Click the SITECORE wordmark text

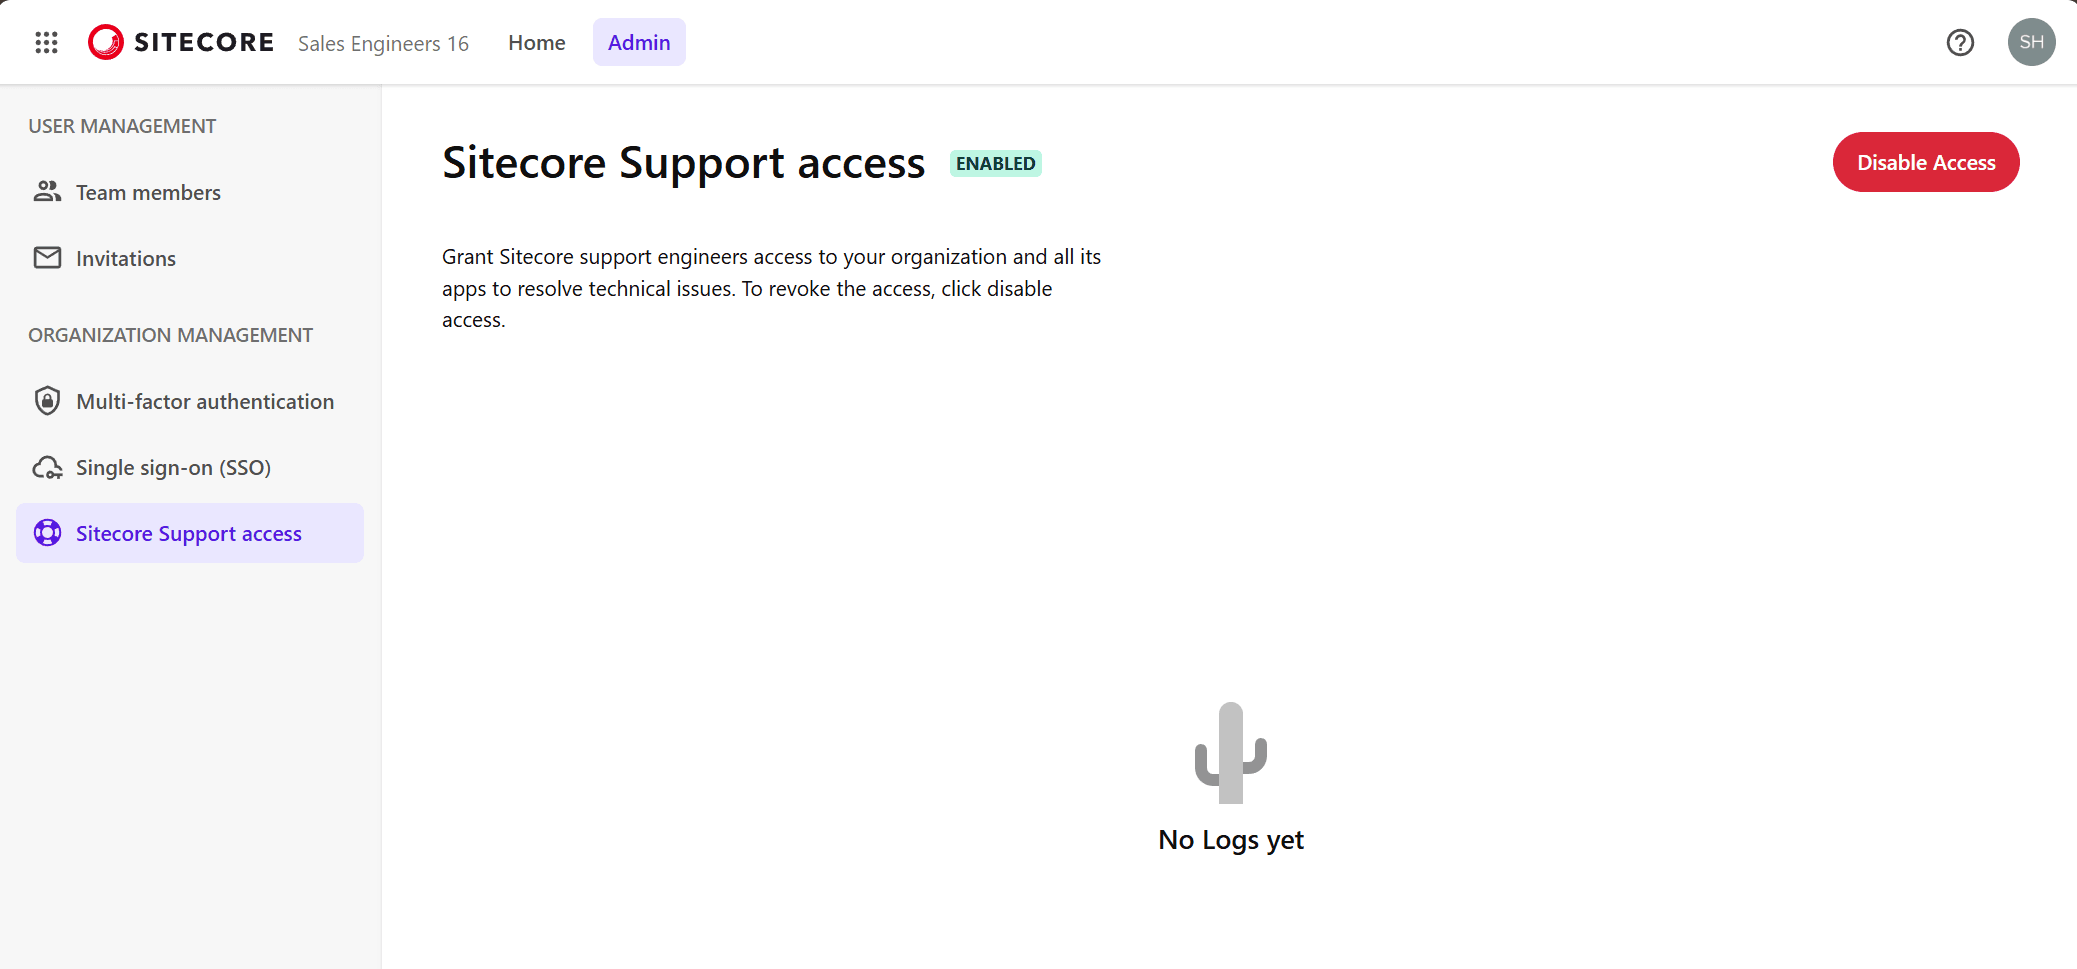pyautogui.click(x=204, y=42)
